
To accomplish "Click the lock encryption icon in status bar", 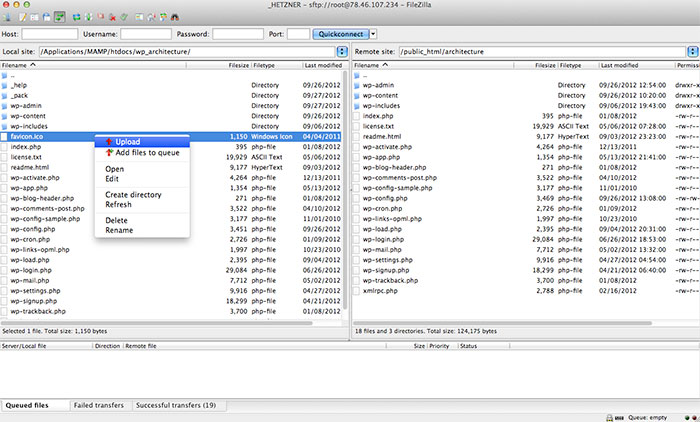I will pos(609,418).
